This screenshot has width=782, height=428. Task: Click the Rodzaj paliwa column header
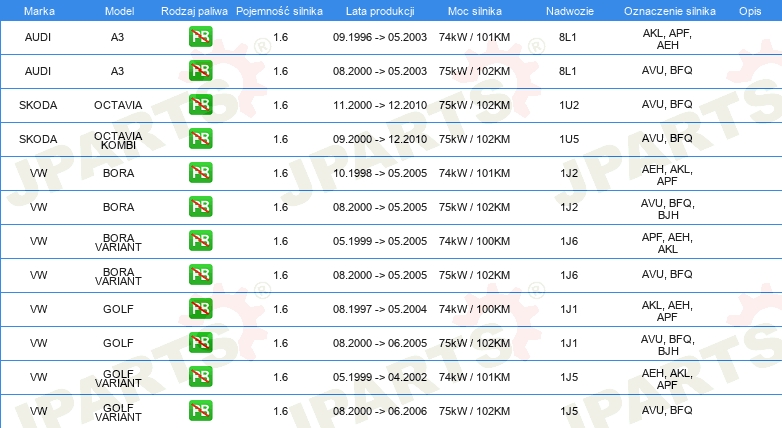point(194,11)
